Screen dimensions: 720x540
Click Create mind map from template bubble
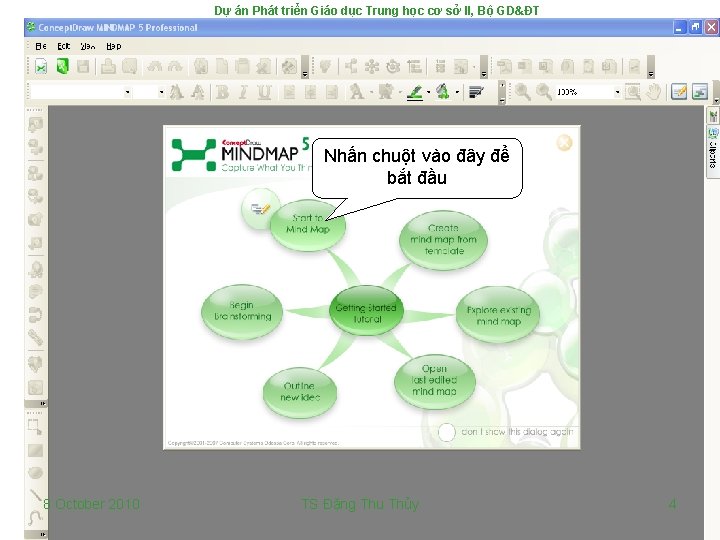pyautogui.click(x=443, y=240)
